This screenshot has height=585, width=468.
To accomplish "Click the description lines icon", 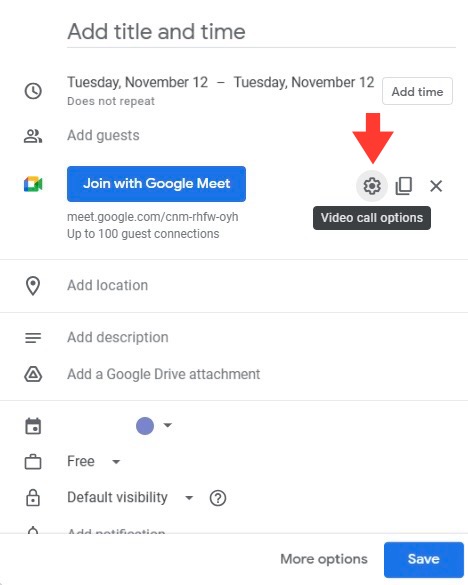I will pyautogui.click(x=33, y=338).
